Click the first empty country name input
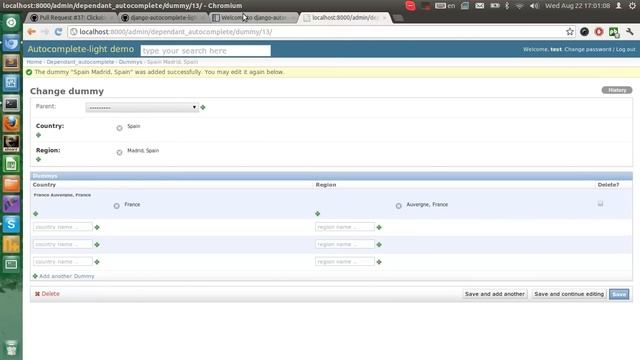640x360 pixels. point(63,227)
